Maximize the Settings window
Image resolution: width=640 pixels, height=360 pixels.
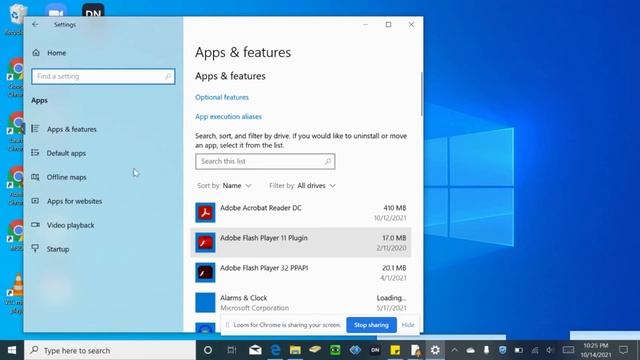point(389,24)
